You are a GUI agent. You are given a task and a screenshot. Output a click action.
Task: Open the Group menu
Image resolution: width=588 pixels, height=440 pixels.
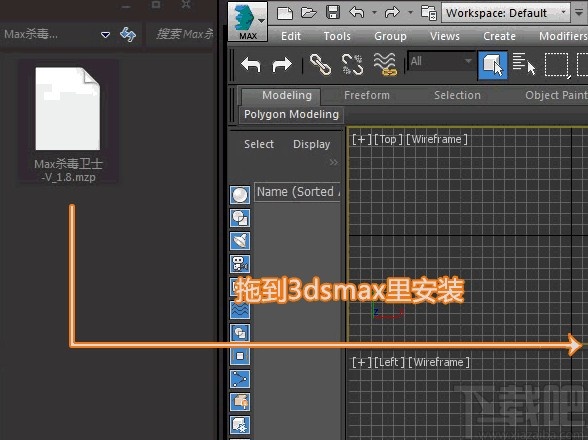(x=390, y=36)
